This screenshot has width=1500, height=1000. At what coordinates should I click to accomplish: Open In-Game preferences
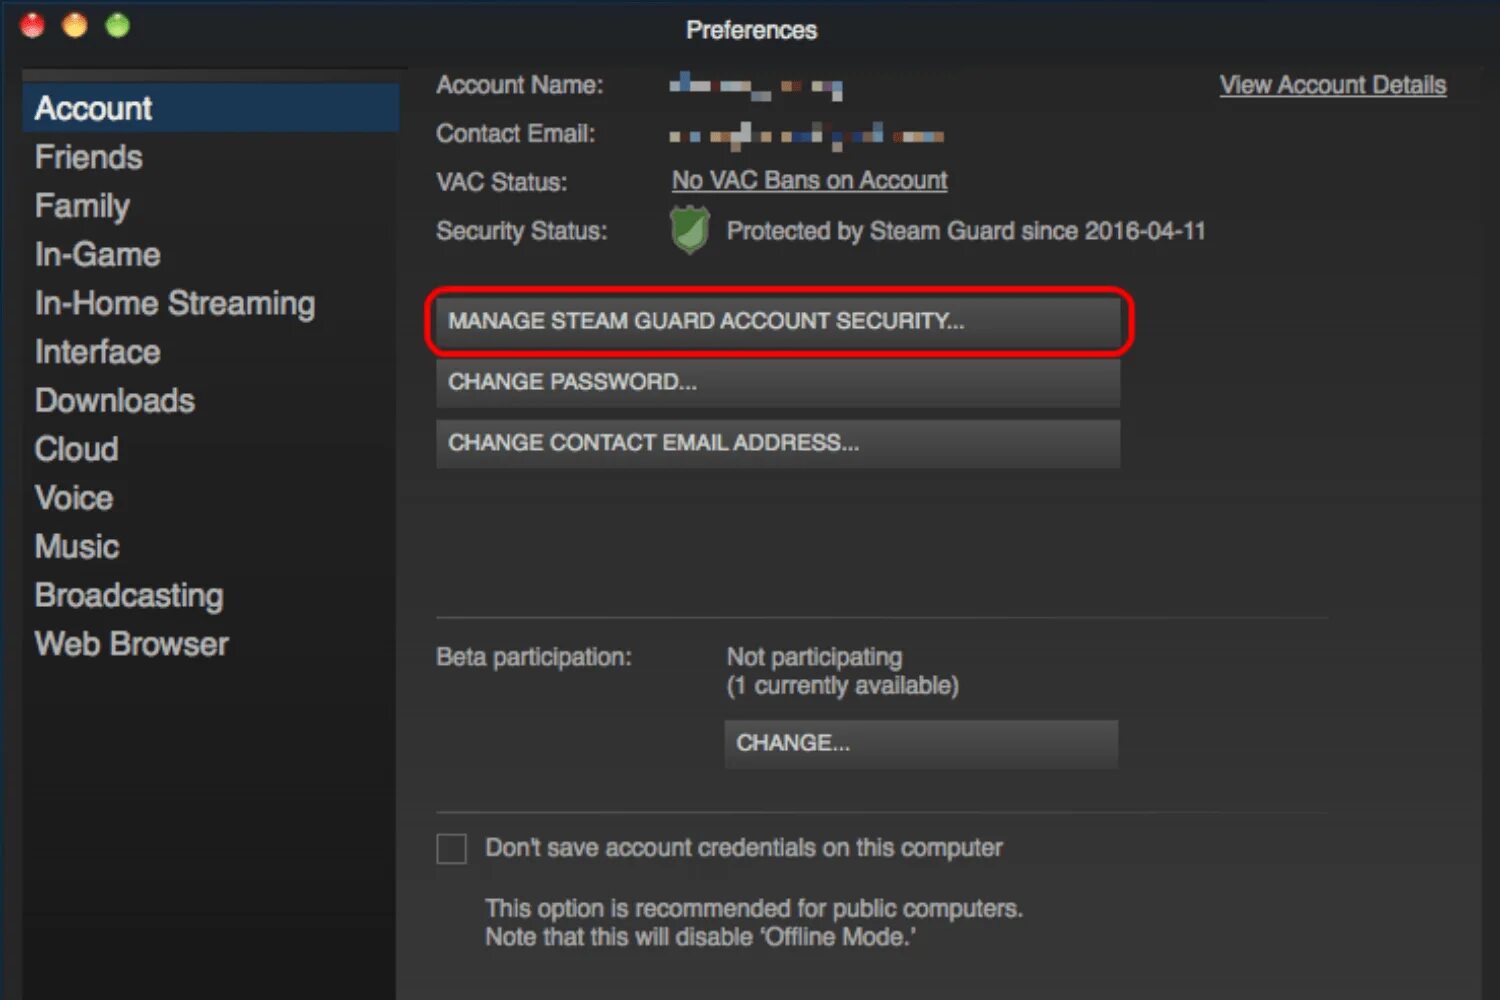pyautogui.click(x=97, y=254)
